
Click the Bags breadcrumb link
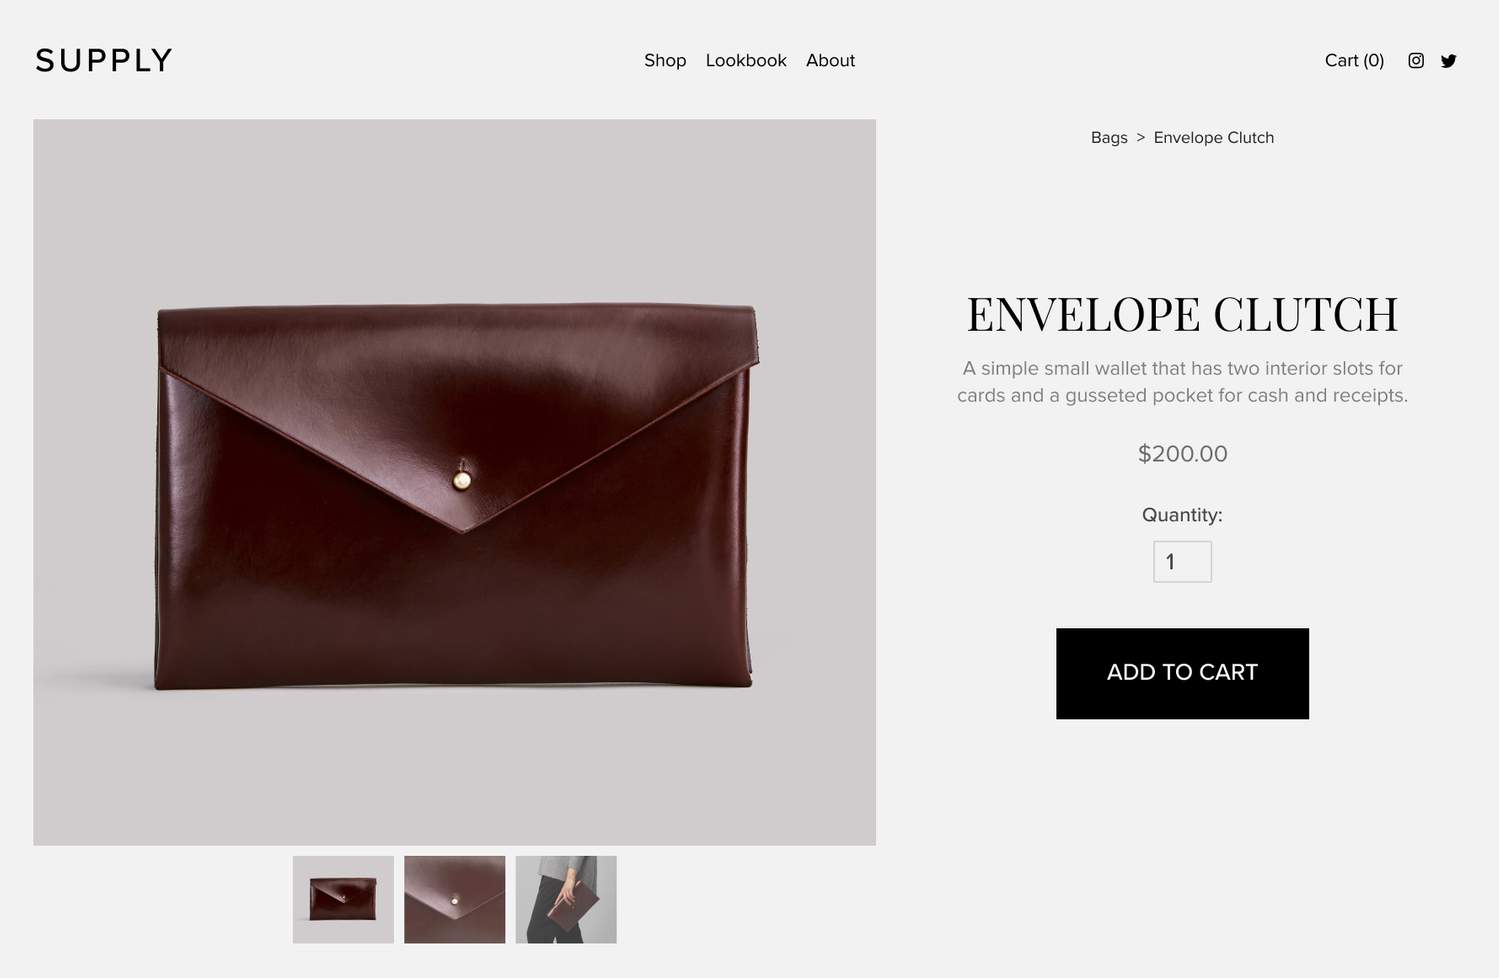(x=1109, y=138)
